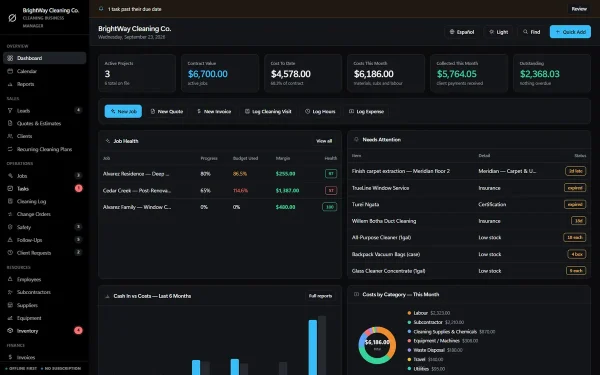The width and height of the screenshot is (600, 375).
Task: Select the Dashboard menu item
Action: pyautogui.click(x=44, y=58)
